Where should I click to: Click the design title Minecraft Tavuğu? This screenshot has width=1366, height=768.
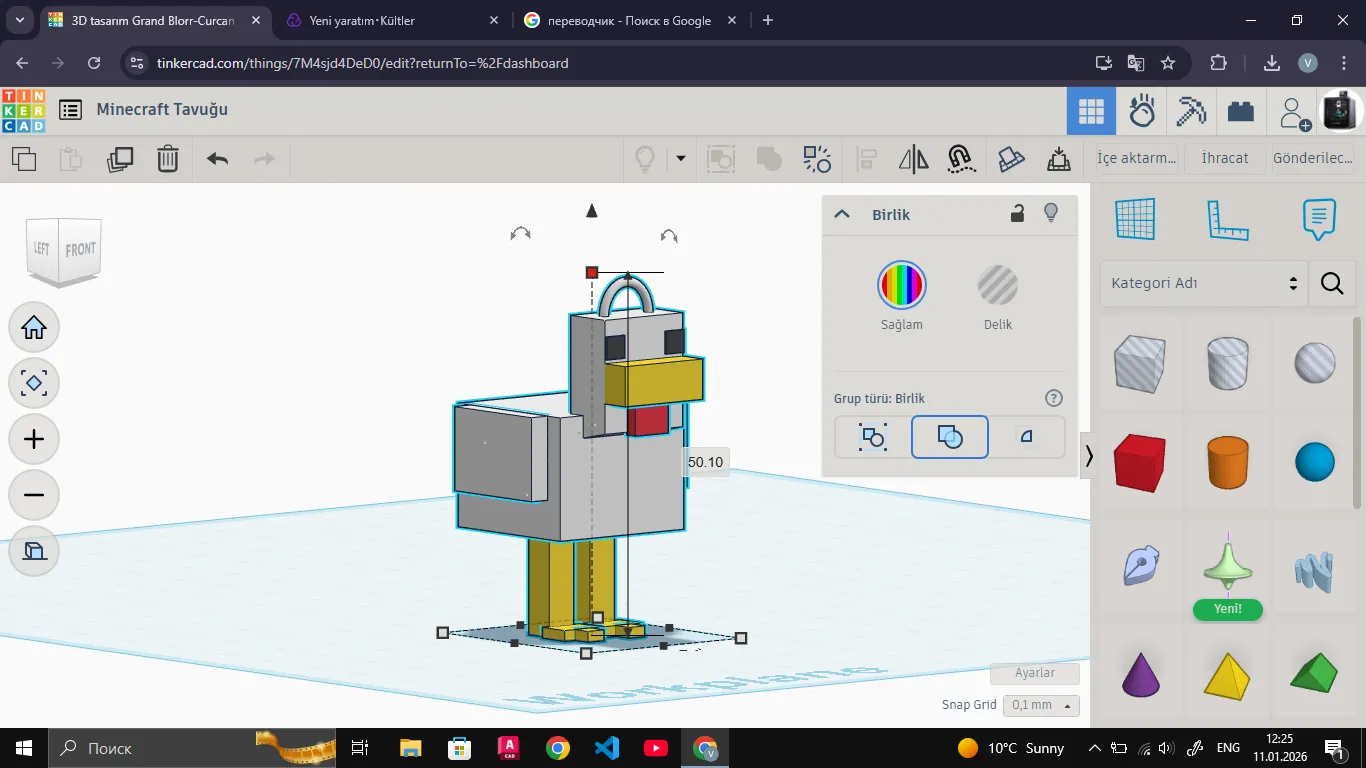point(162,109)
